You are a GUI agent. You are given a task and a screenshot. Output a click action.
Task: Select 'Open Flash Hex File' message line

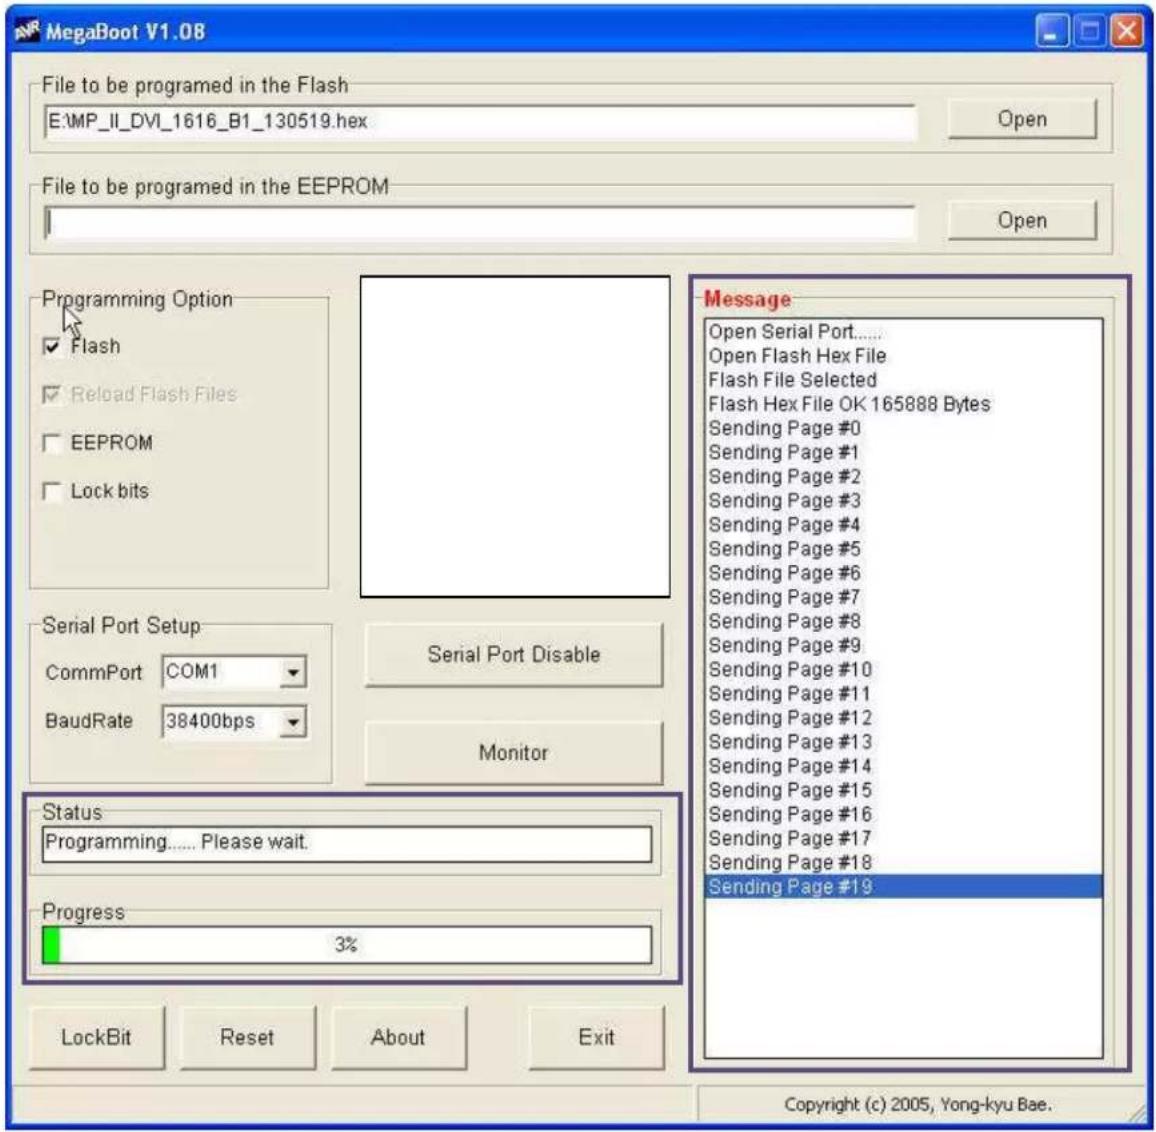[902, 355]
